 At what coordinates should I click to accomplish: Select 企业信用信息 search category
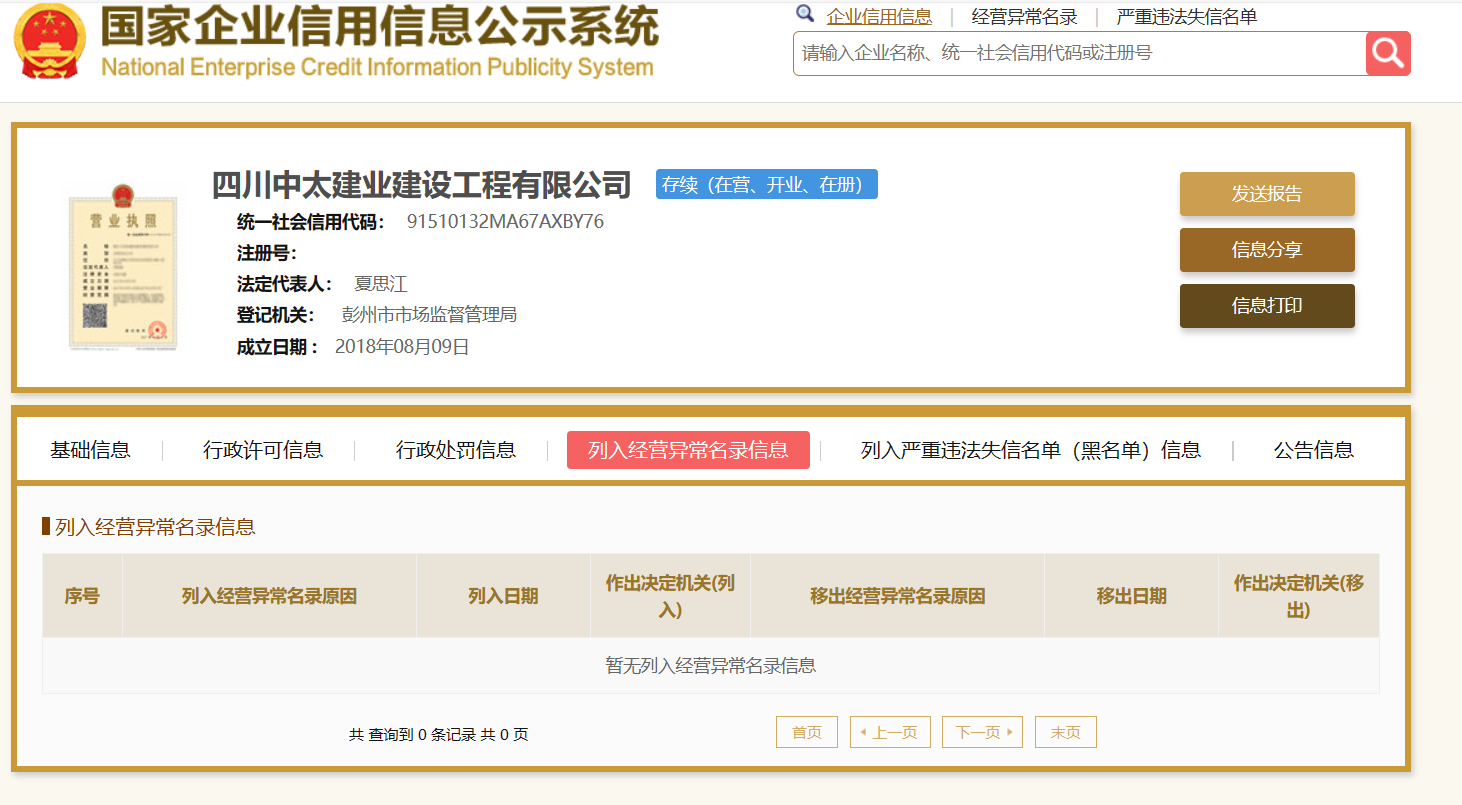tap(879, 16)
